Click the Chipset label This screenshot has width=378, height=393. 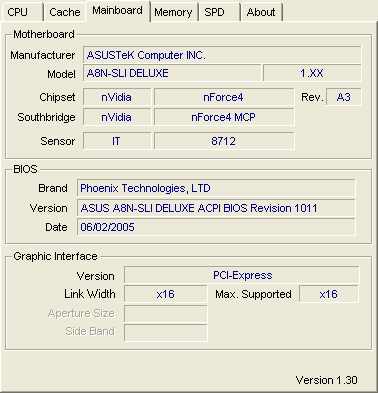57,97
